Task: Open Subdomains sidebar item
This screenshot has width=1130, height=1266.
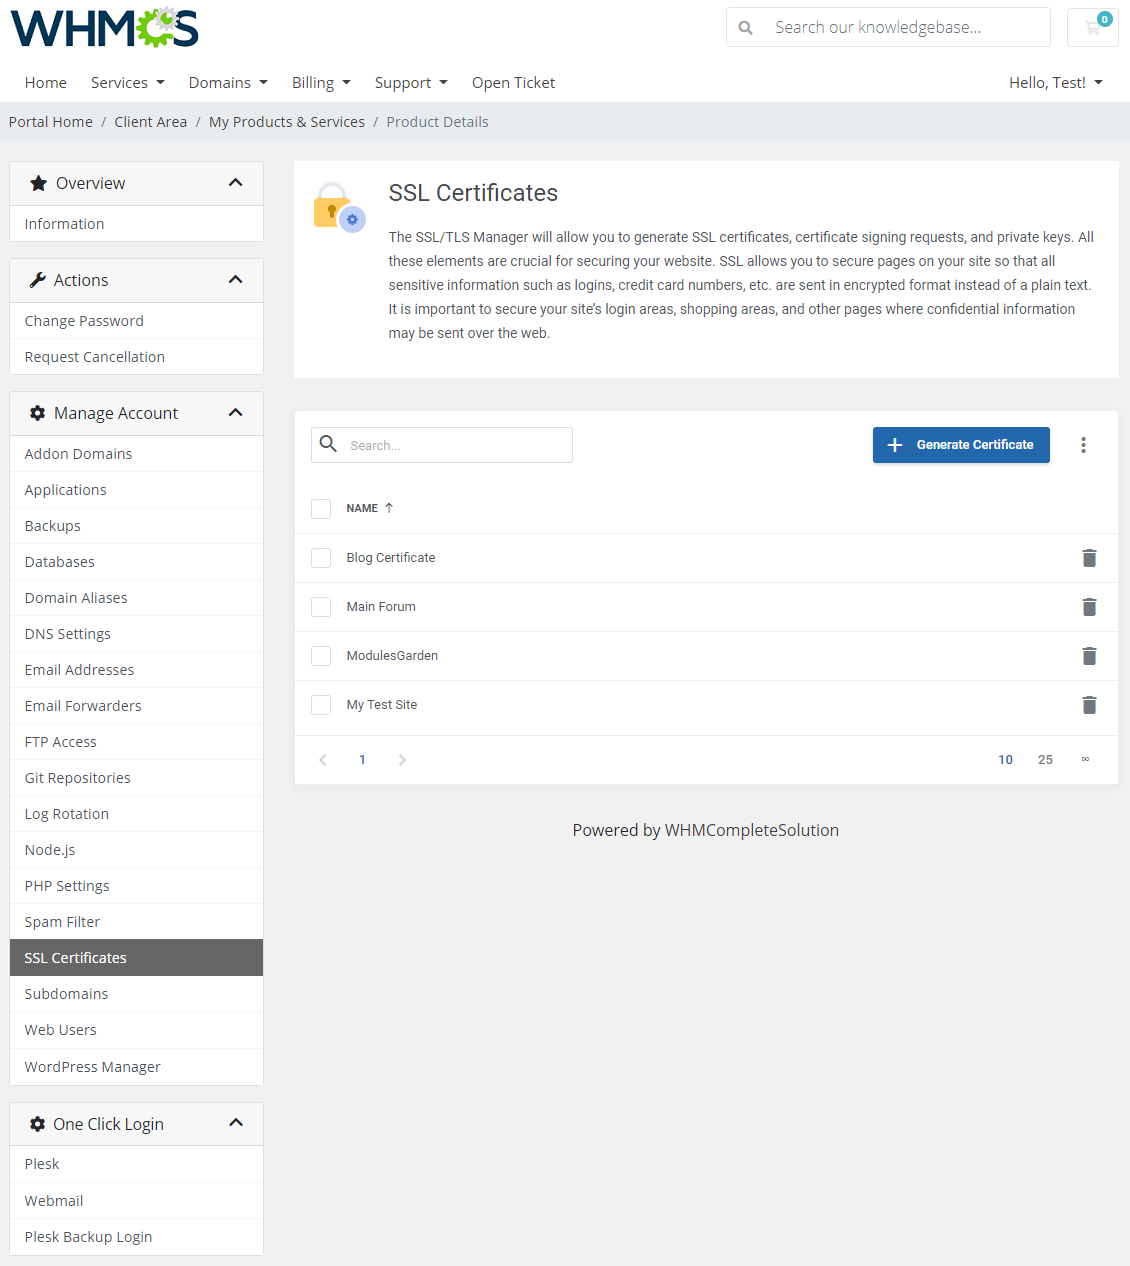Action: [x=136, y=994]
